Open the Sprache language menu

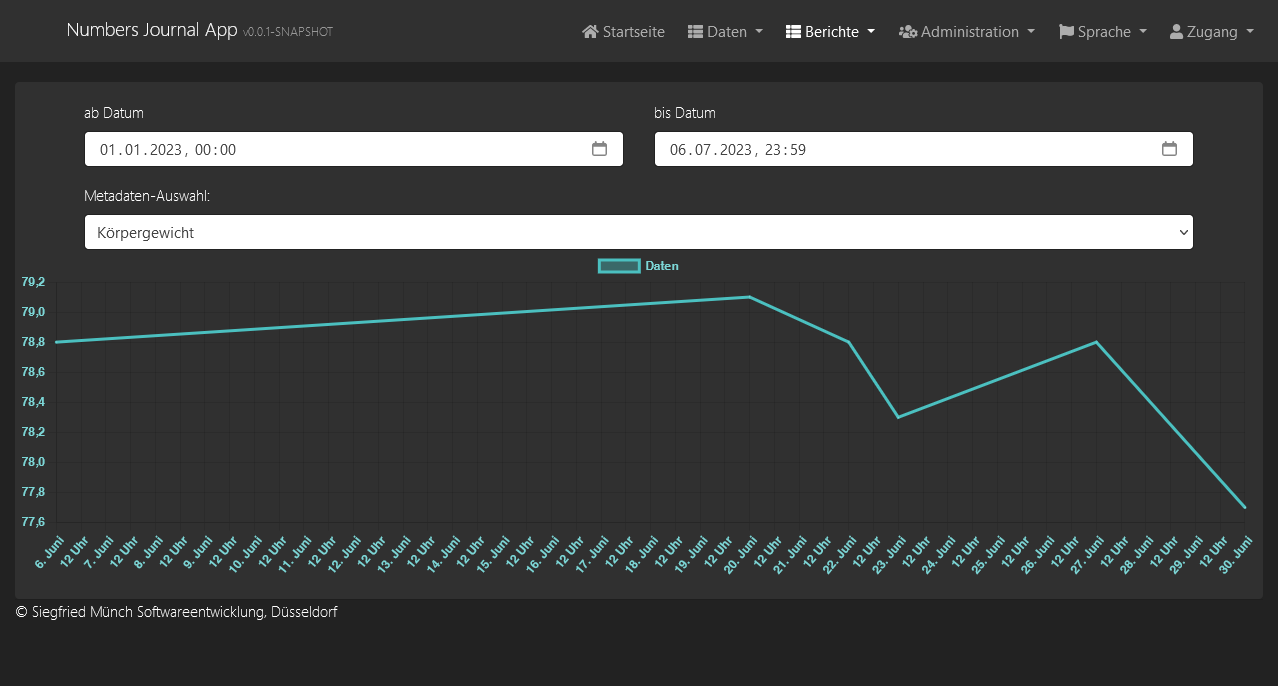click(1104, 32)
